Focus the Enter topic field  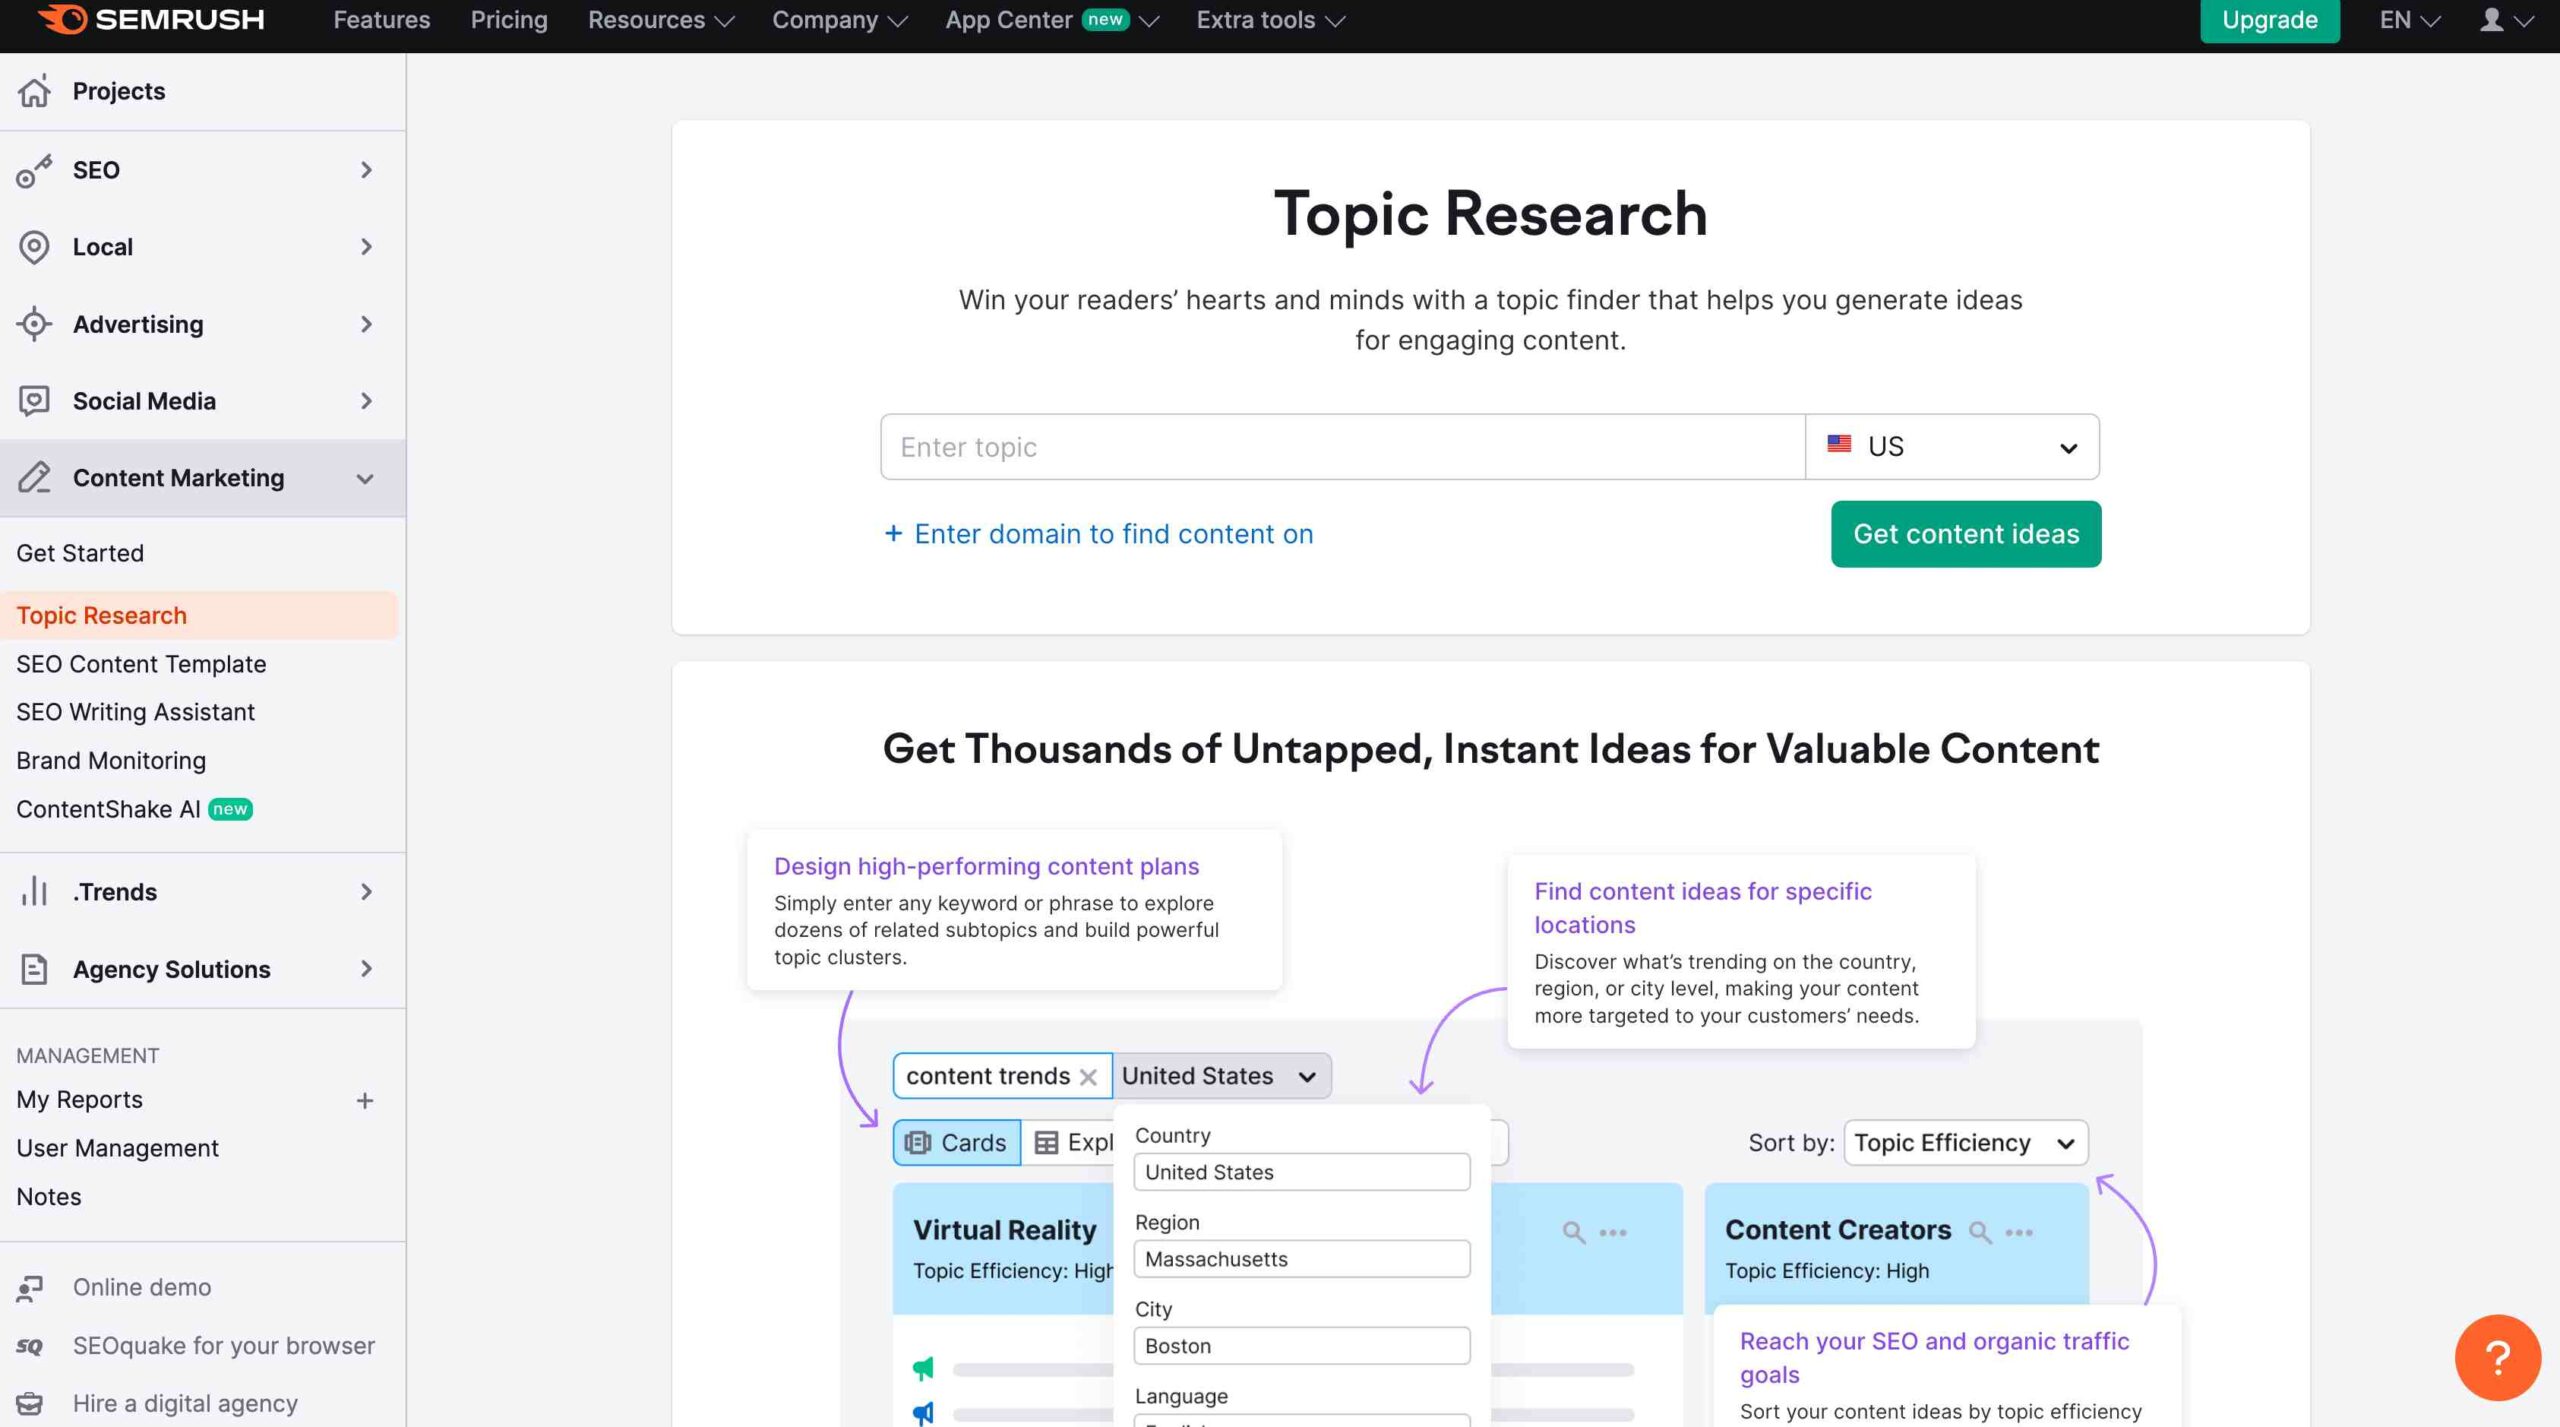pyautogui.click(x=1343, y=446)
